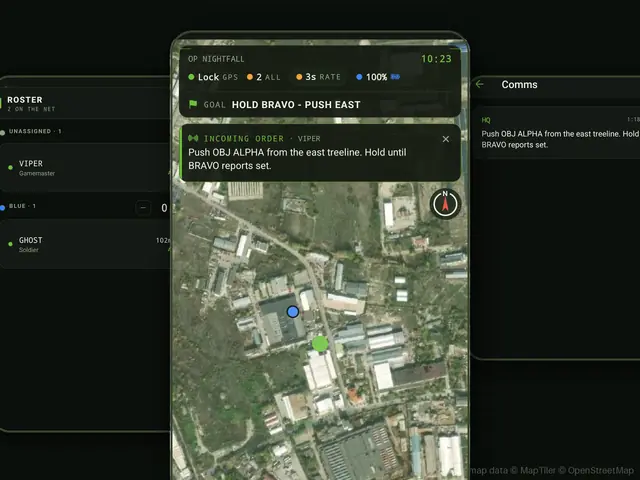The height and width of the screenshot is (480, 640).
Task: Tap the 10:23 clock
Action: (x=436, y=59)
